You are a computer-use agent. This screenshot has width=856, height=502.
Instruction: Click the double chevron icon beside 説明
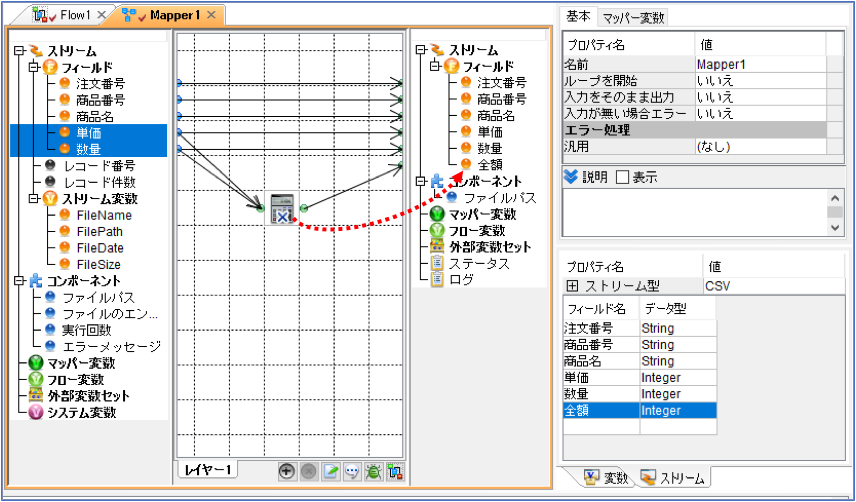point(570,177)
